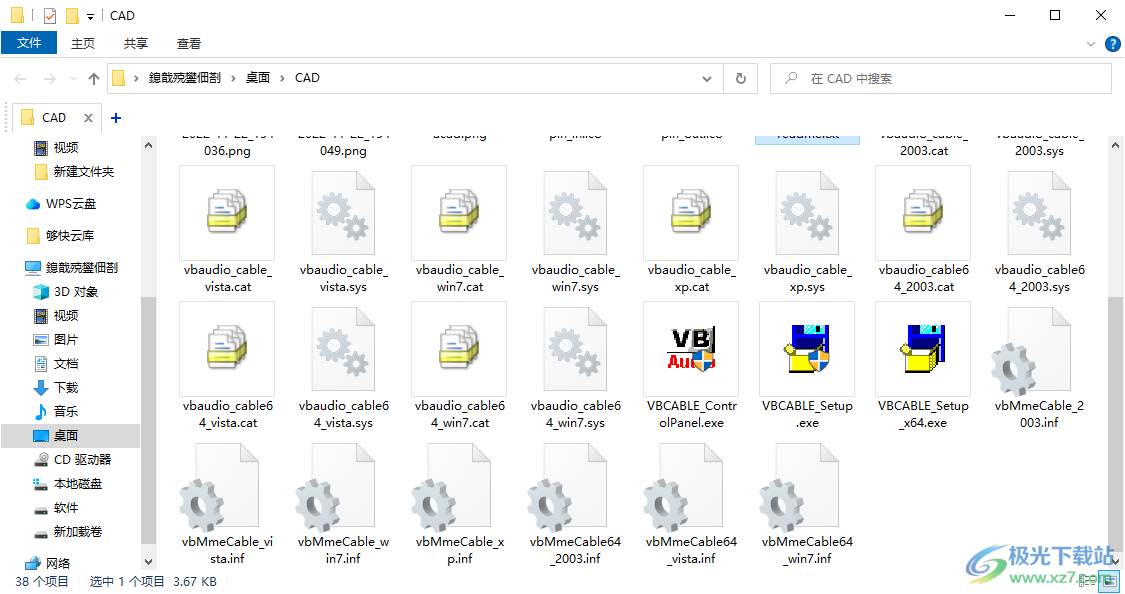This screenshot has height=594, width=1125.
Task: Open recent locations dropdown arrow
Action: pyautogui.click(x=73, y=79)
